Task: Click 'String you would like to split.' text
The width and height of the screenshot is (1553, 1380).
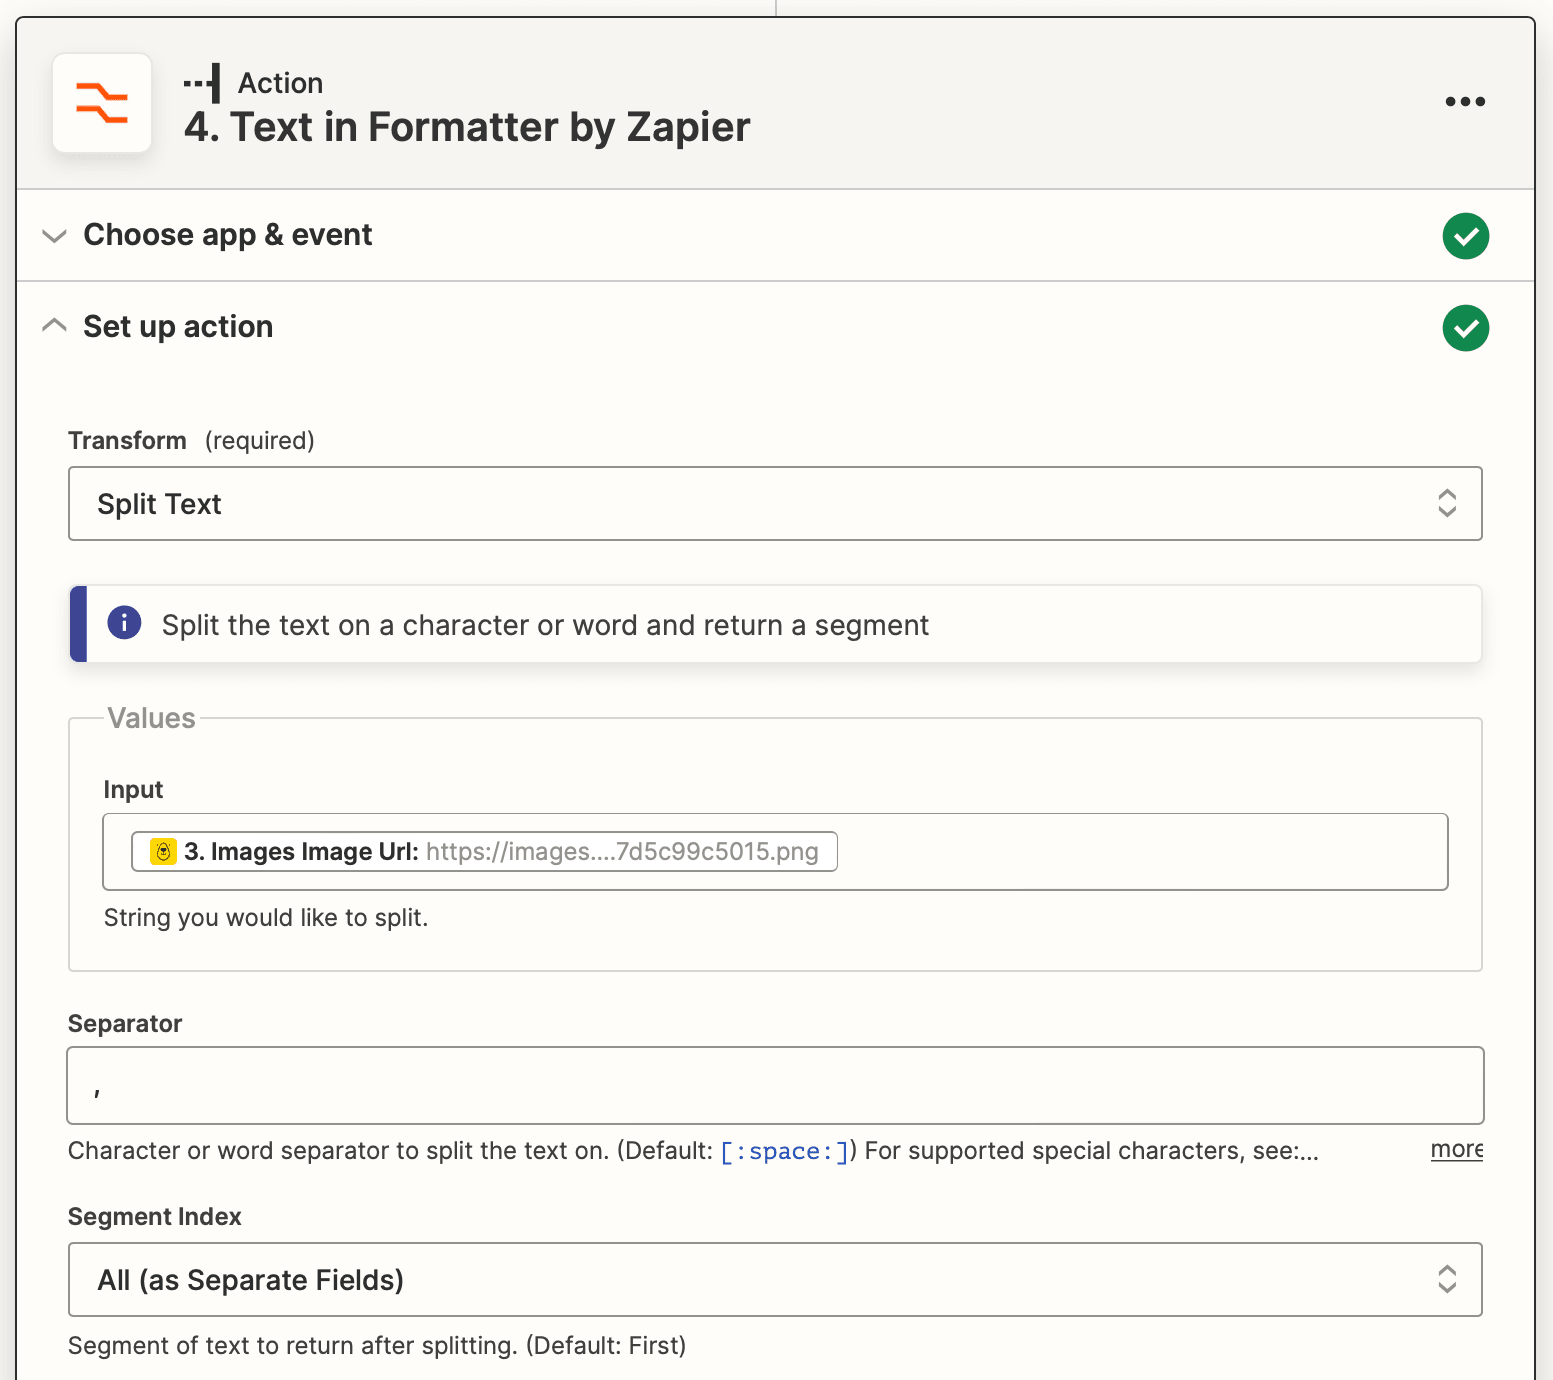Action: (x=266, y=918)
